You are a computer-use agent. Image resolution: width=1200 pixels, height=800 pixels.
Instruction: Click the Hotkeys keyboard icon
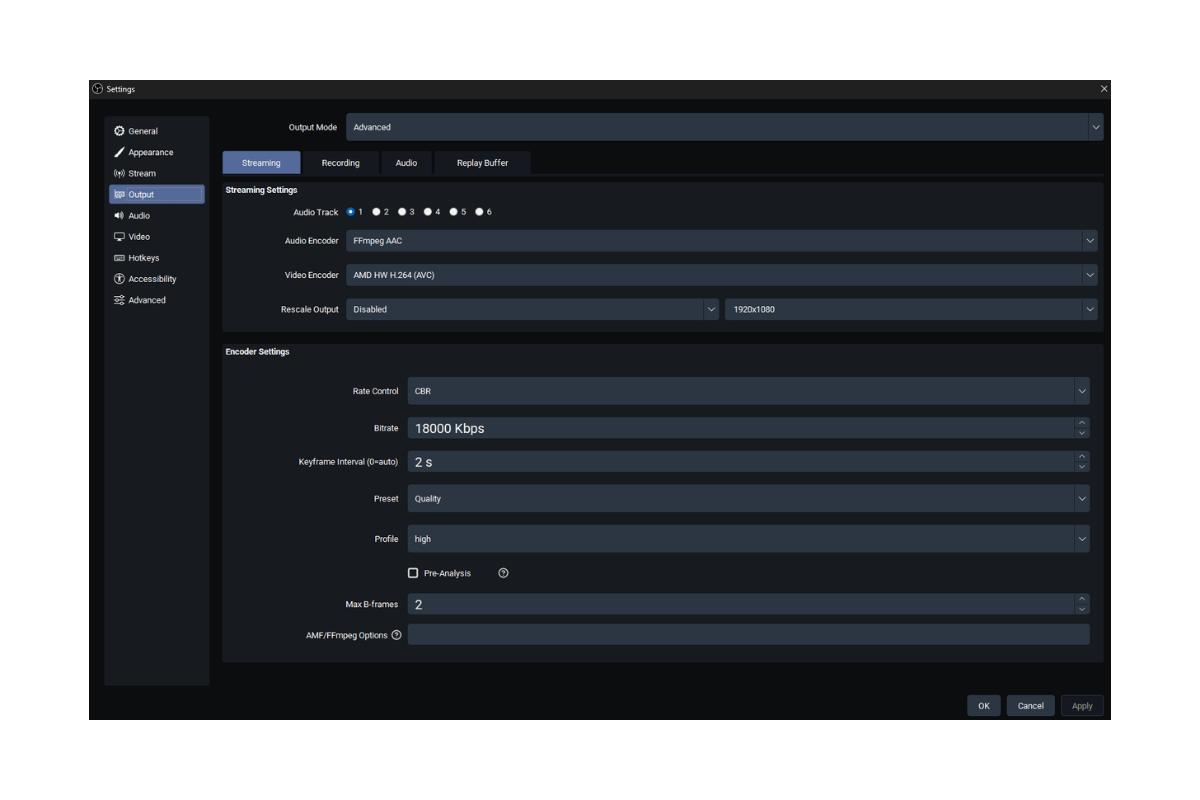[119, 258]
